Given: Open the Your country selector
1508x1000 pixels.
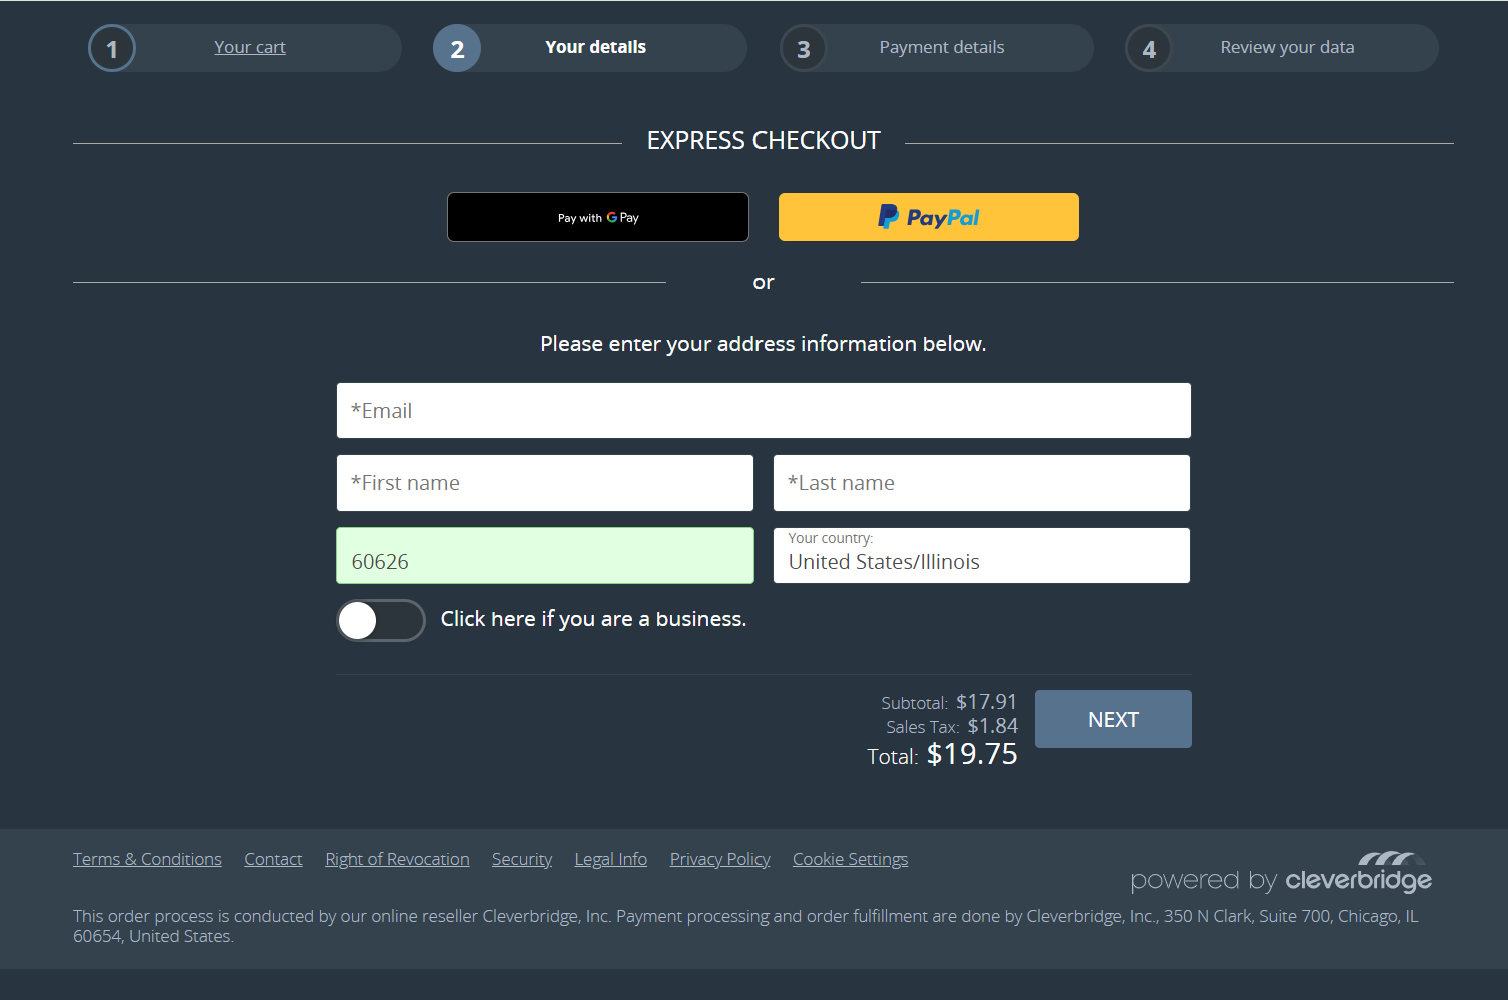Looking at the screenshot, I should tap(982, 555).
